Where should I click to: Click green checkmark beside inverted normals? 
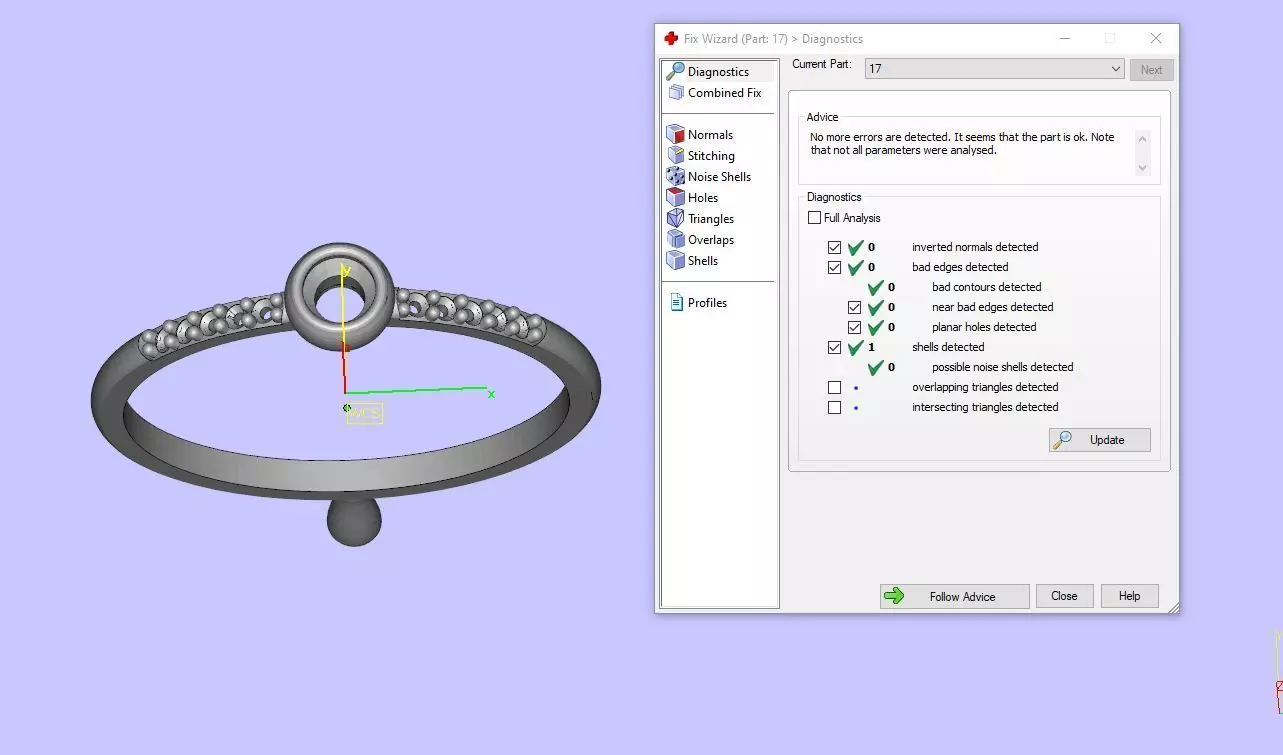pos(855,247)
